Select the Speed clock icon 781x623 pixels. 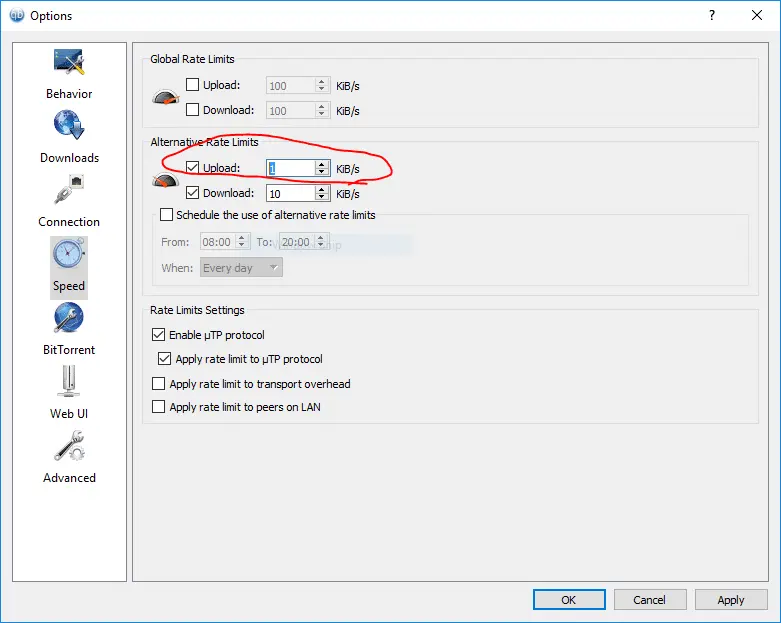(x=69, y=253)
